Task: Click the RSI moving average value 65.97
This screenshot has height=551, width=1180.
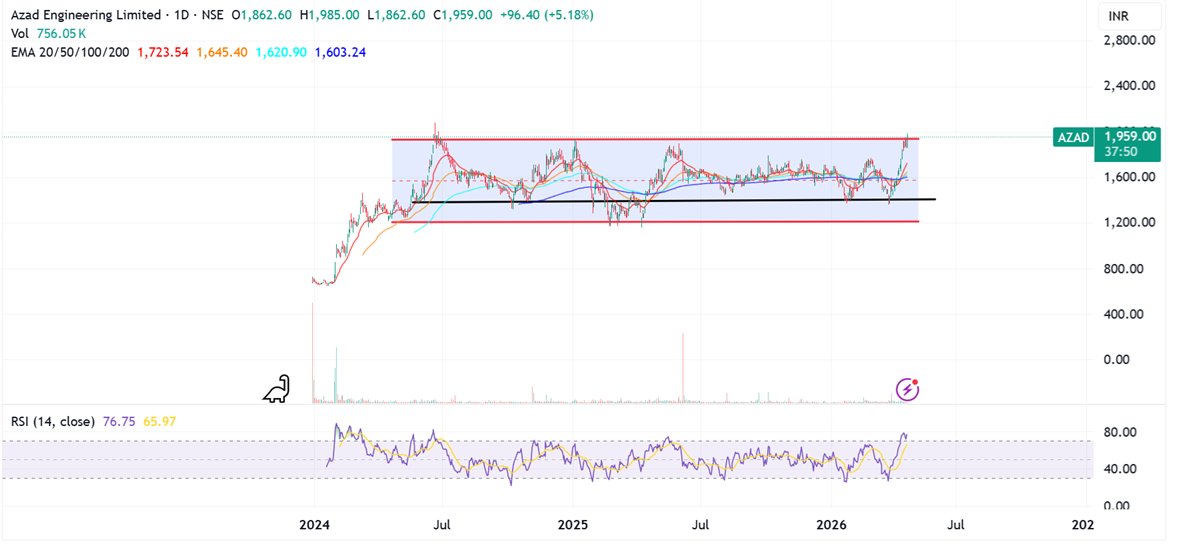Action: [160, 422]
